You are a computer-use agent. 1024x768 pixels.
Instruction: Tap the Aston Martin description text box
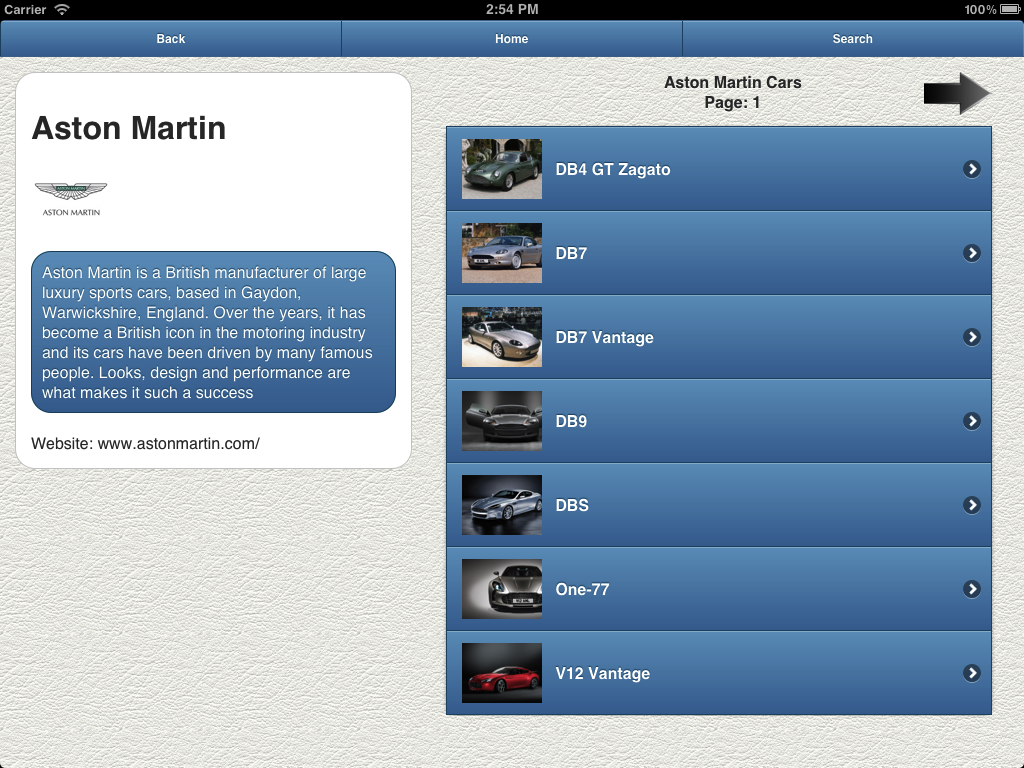coord(213,332)
